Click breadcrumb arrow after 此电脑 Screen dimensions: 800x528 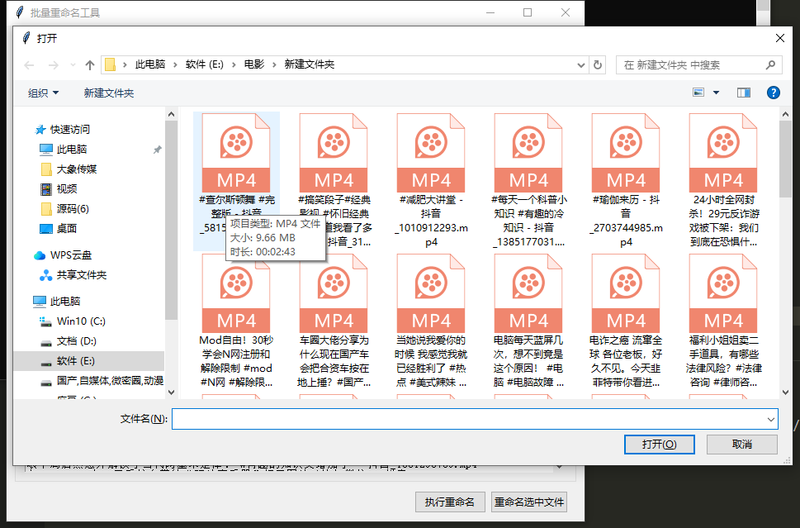tap(175, 65)
